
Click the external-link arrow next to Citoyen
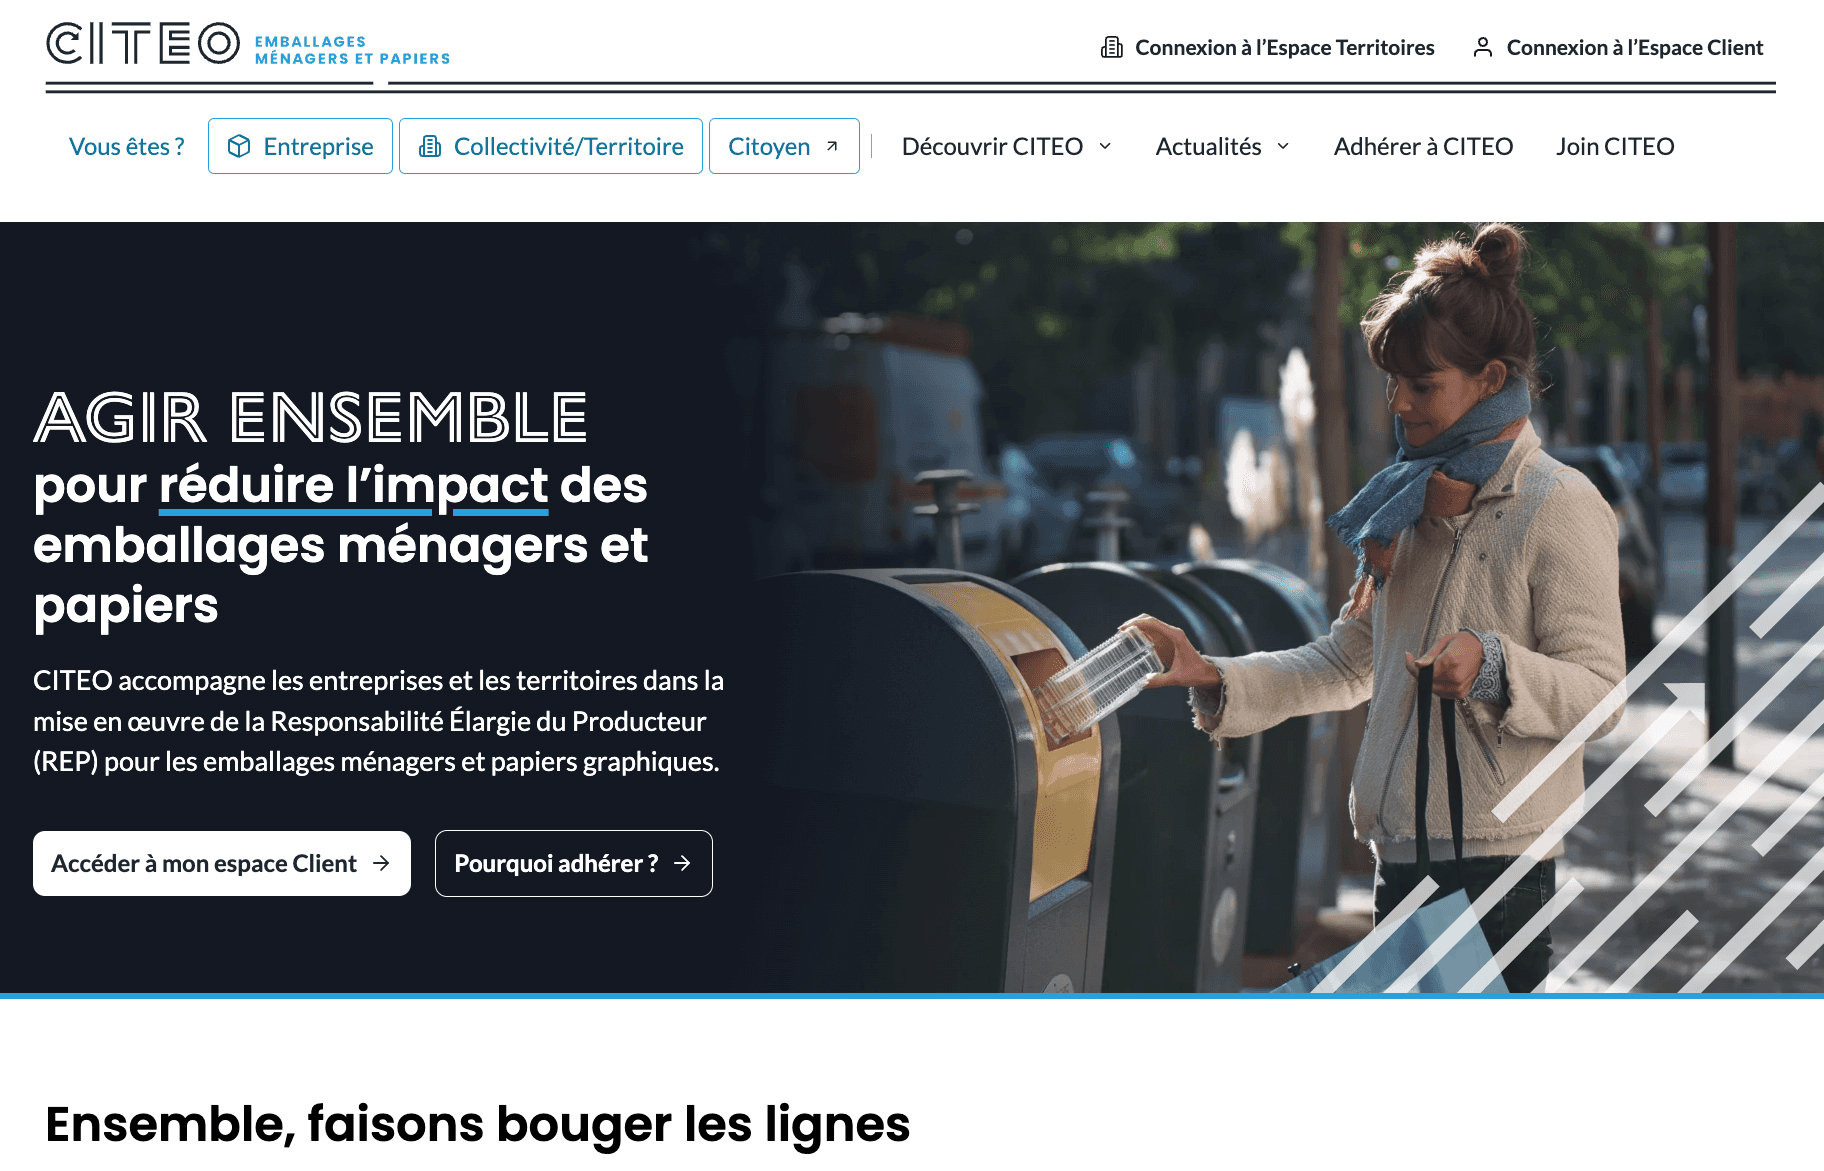pos(832,146)
